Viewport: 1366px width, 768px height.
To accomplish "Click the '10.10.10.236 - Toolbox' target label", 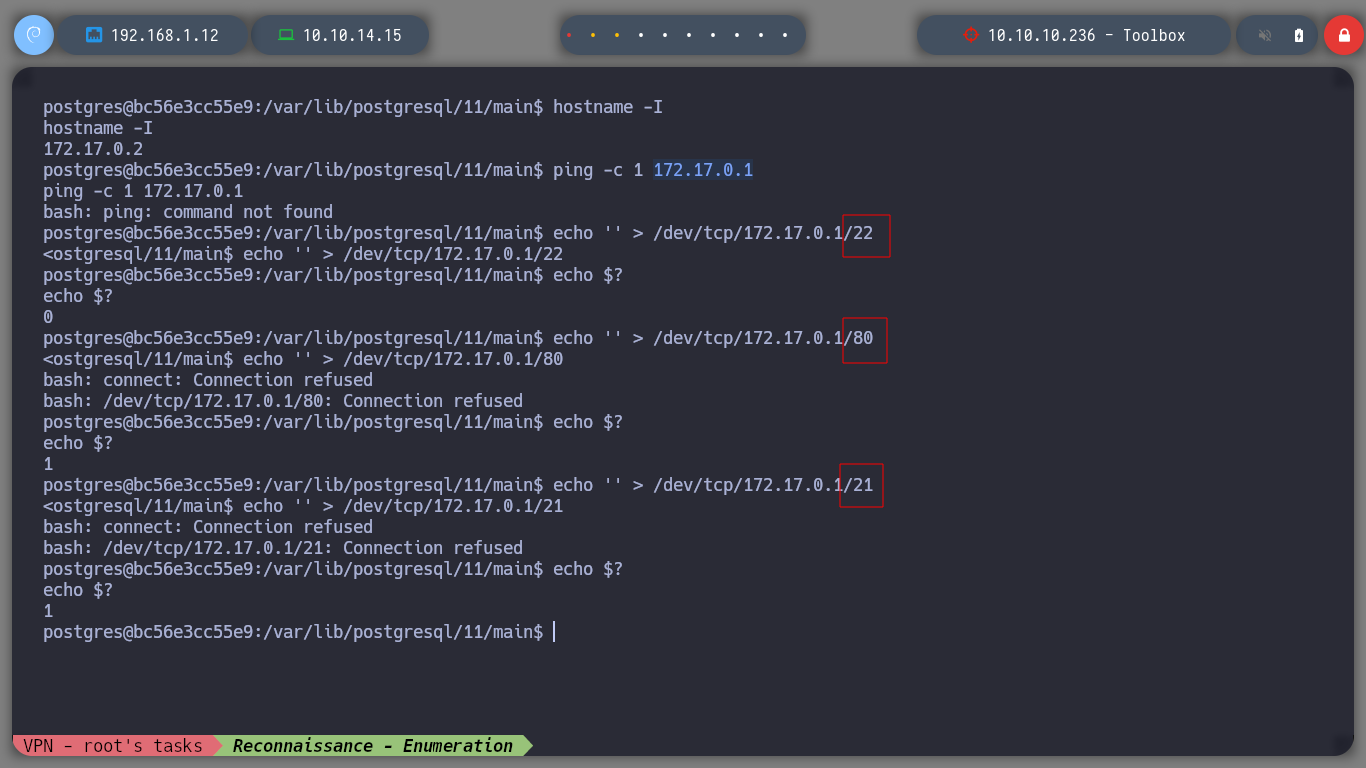I will [x=1087, y=35].
